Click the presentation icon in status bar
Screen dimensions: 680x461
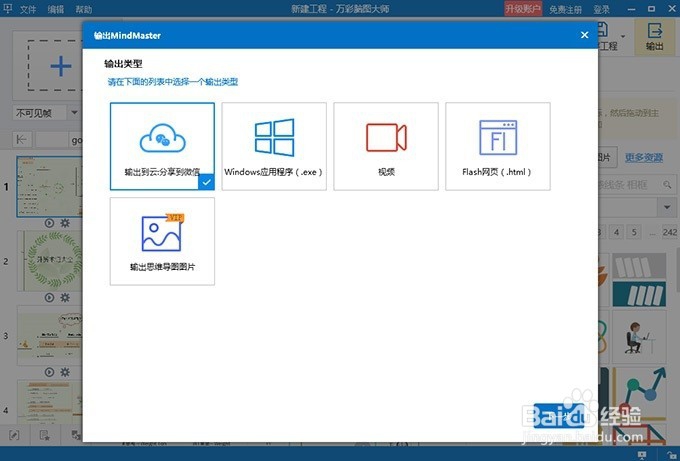tap(642, 454)
